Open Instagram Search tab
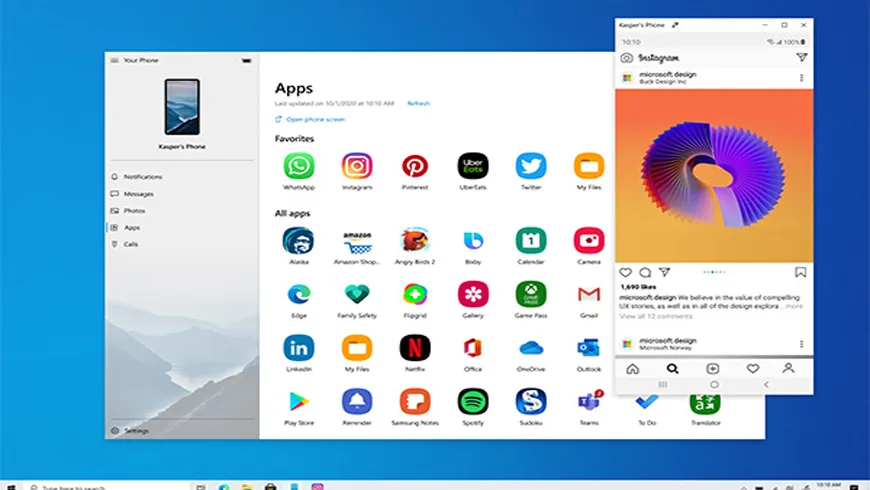Viewport: 870px width, 490px height. [x=672, y=369]
